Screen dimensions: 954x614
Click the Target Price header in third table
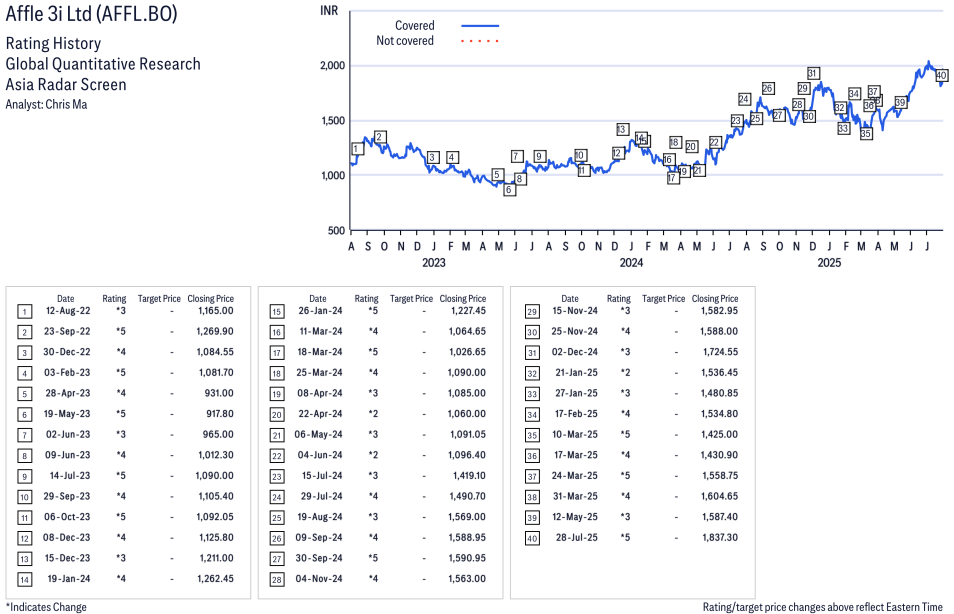(x=664, y=299)
